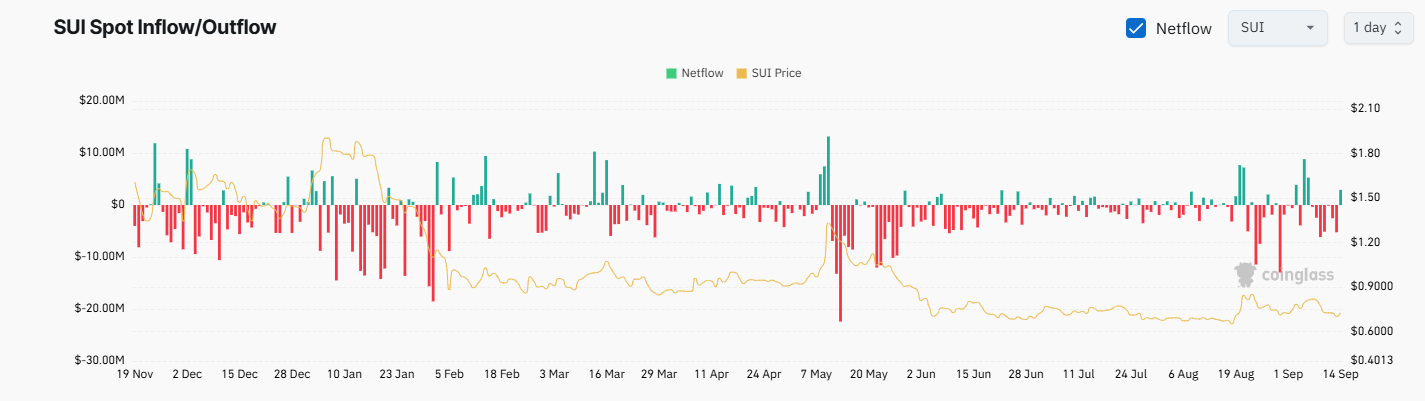
Task: Click the 2 Jun date label
Action: (920, 374)
